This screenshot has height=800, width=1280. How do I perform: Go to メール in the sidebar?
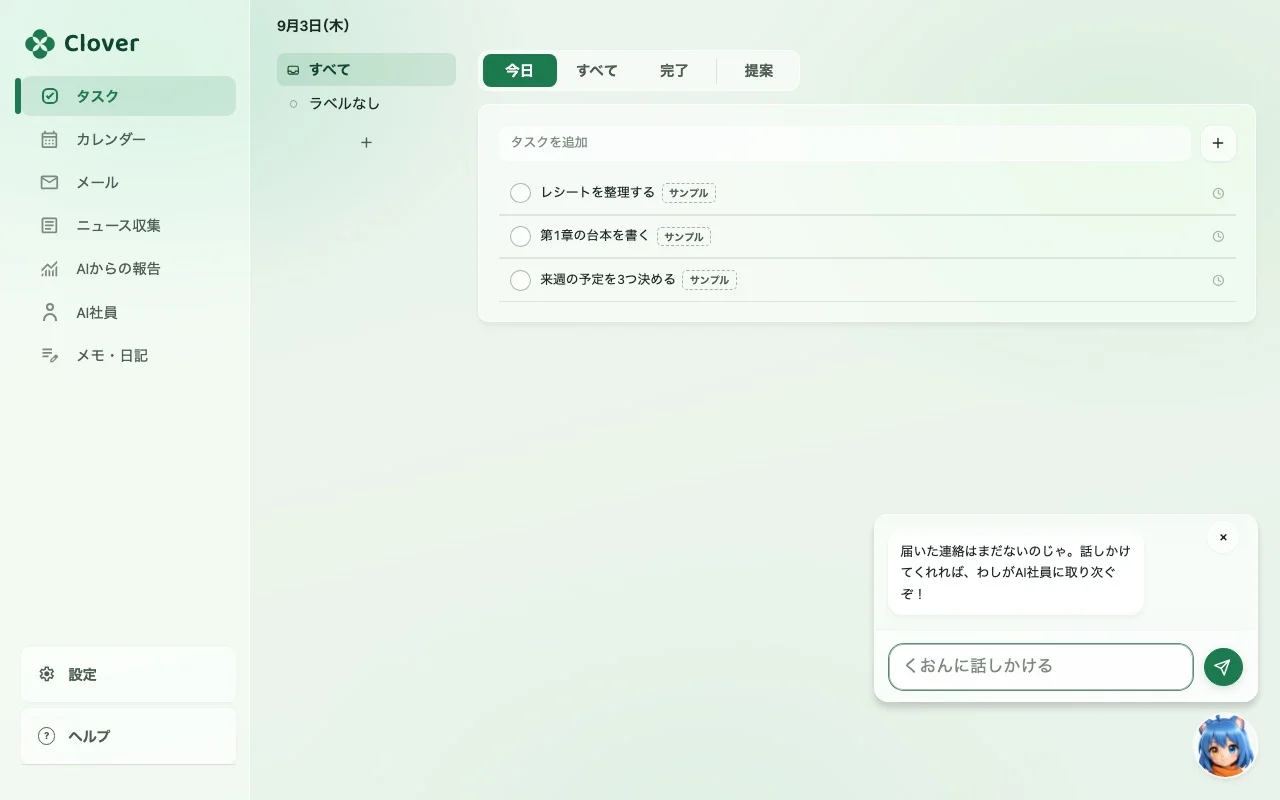pos(128,182)
